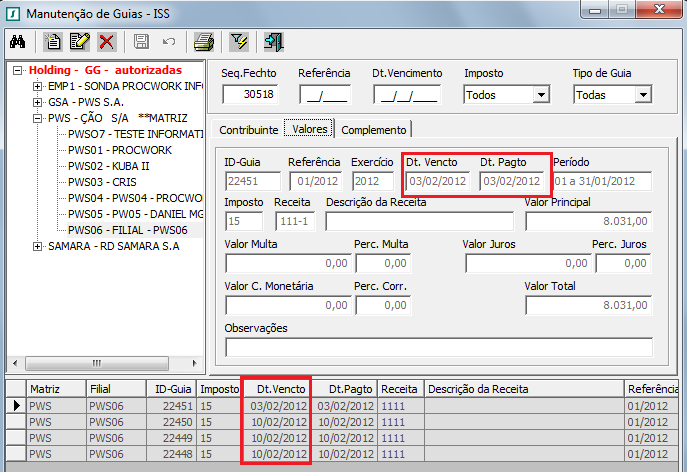The image size is (687, 472).
Task: Select PWSO7 - TESTE INFORMATI tree item
Action: [x=135, y=134]
